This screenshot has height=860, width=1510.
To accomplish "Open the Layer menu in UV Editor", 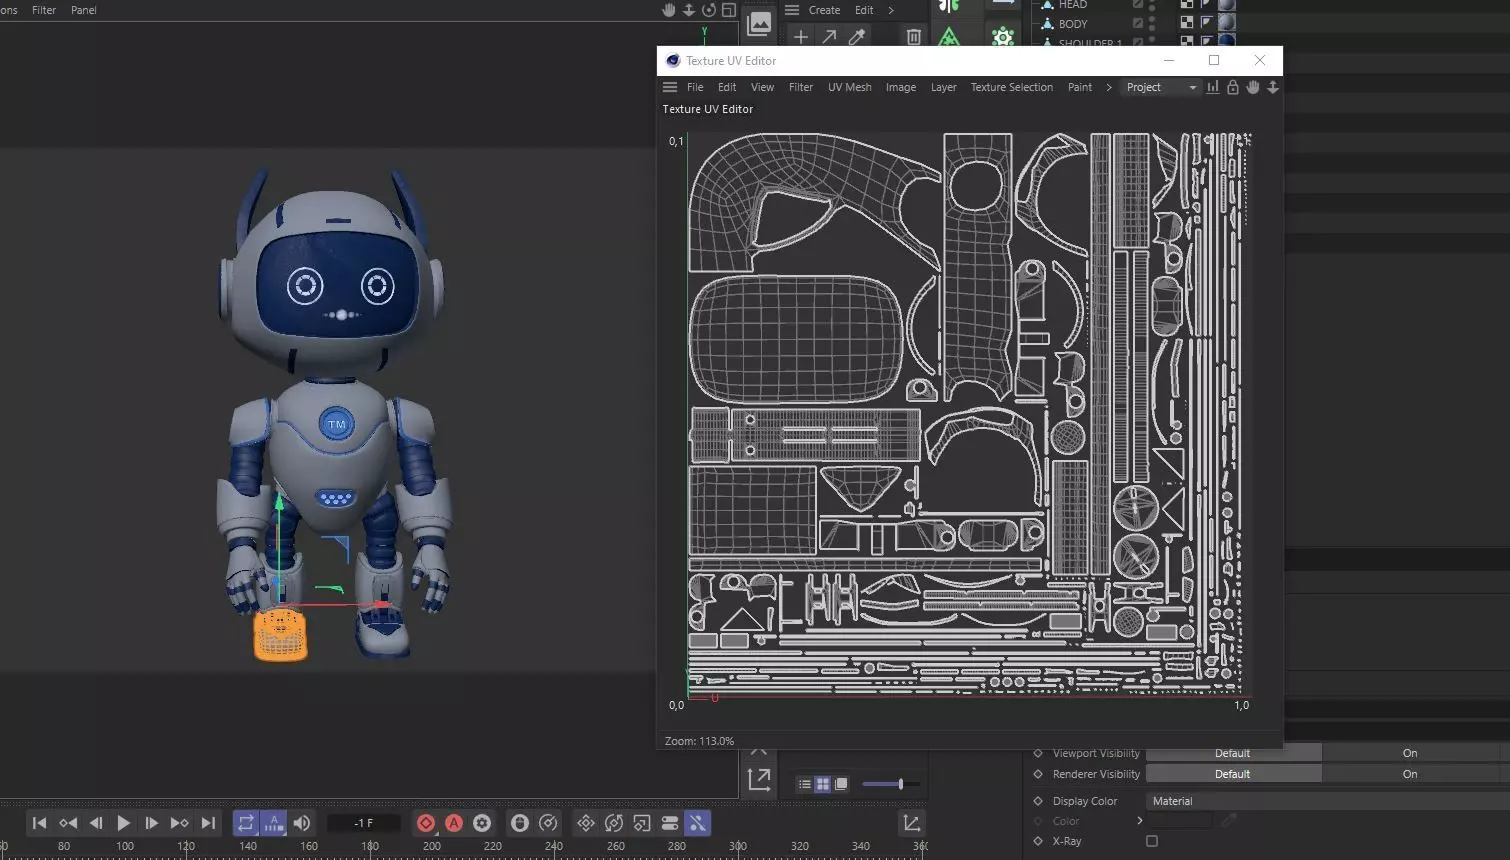I will [x=944, y=87].
